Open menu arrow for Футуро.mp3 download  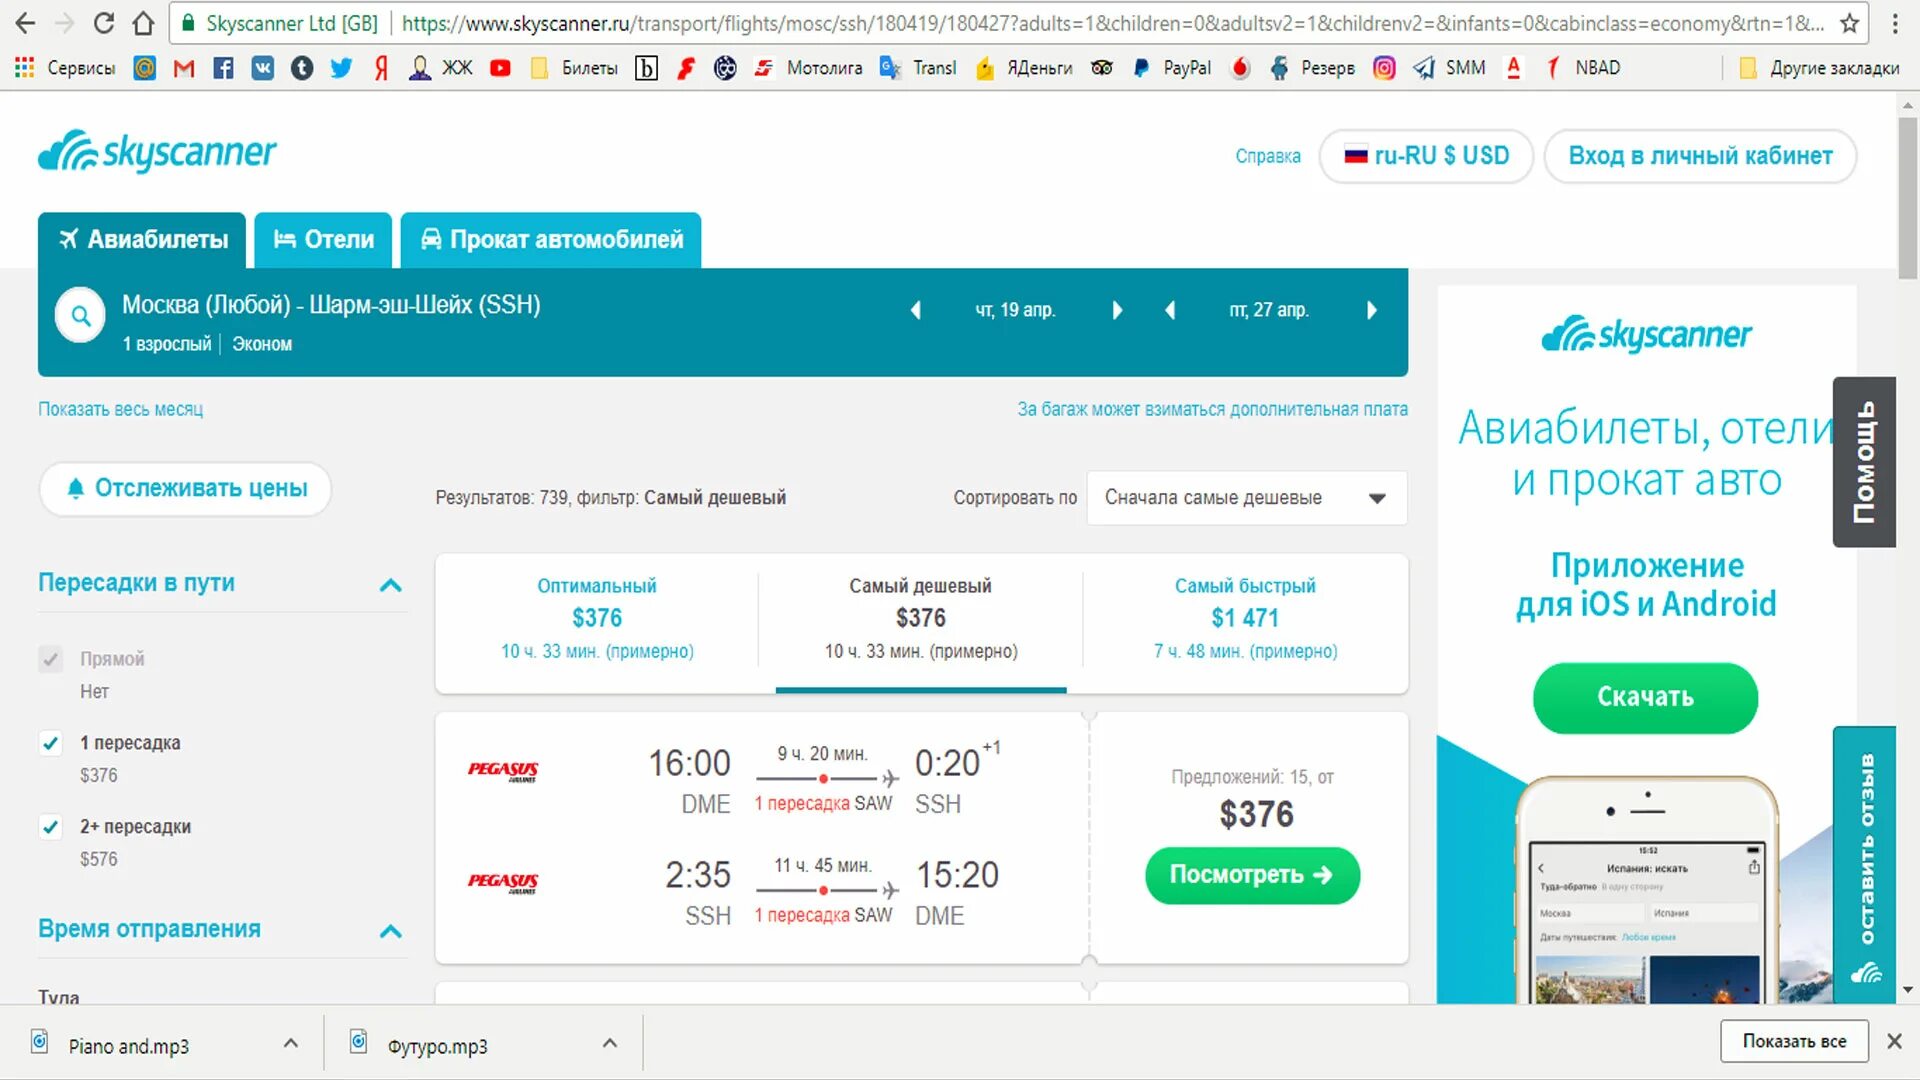point(610,1043)
